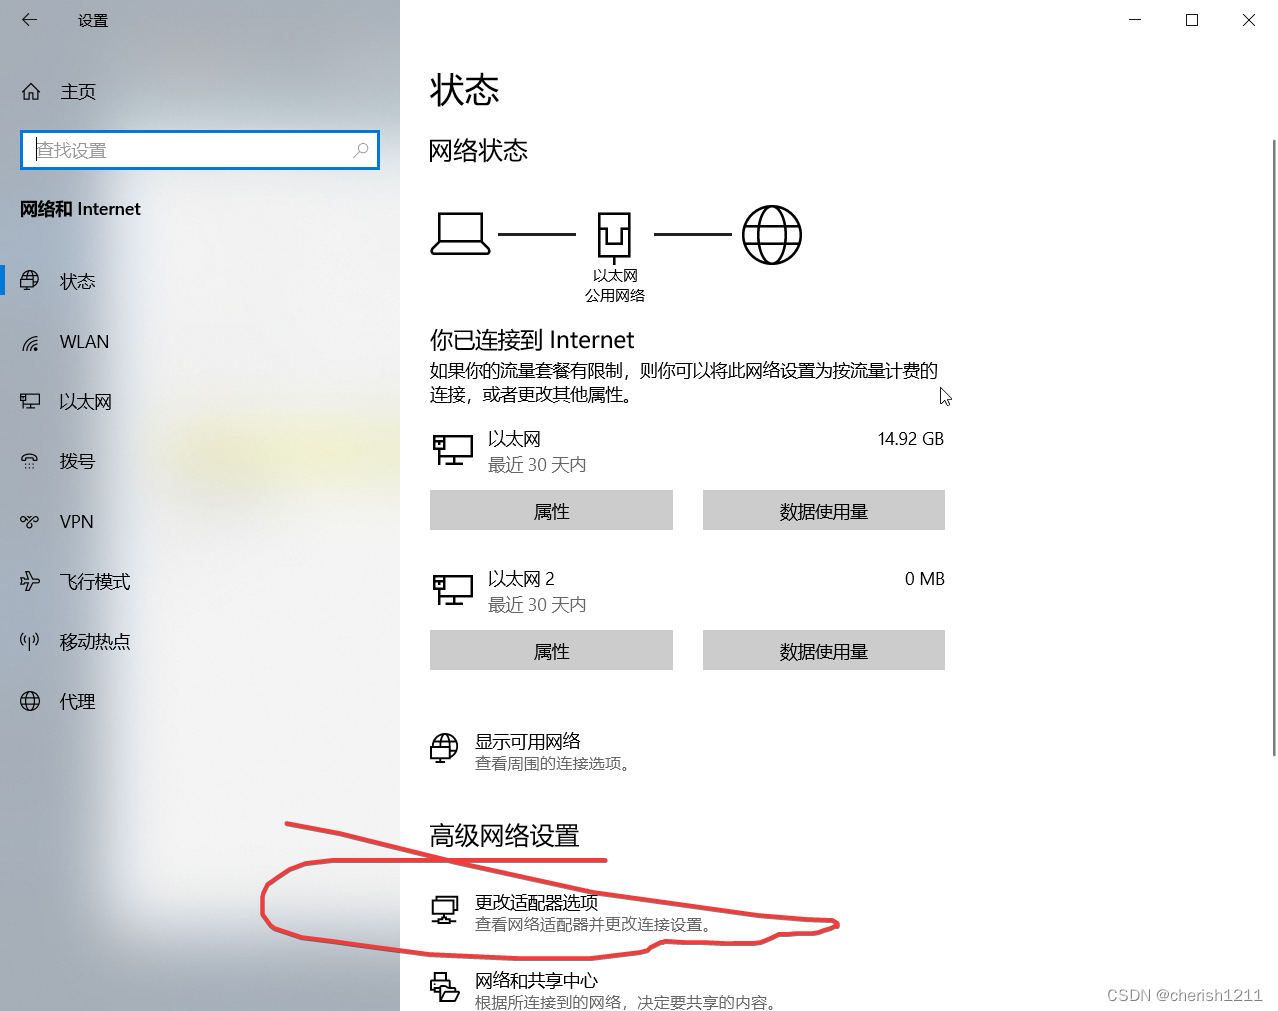Select the 以太网 monitor icon in sidebar
The image size is (1278, 1011).
tap(30, 402)
